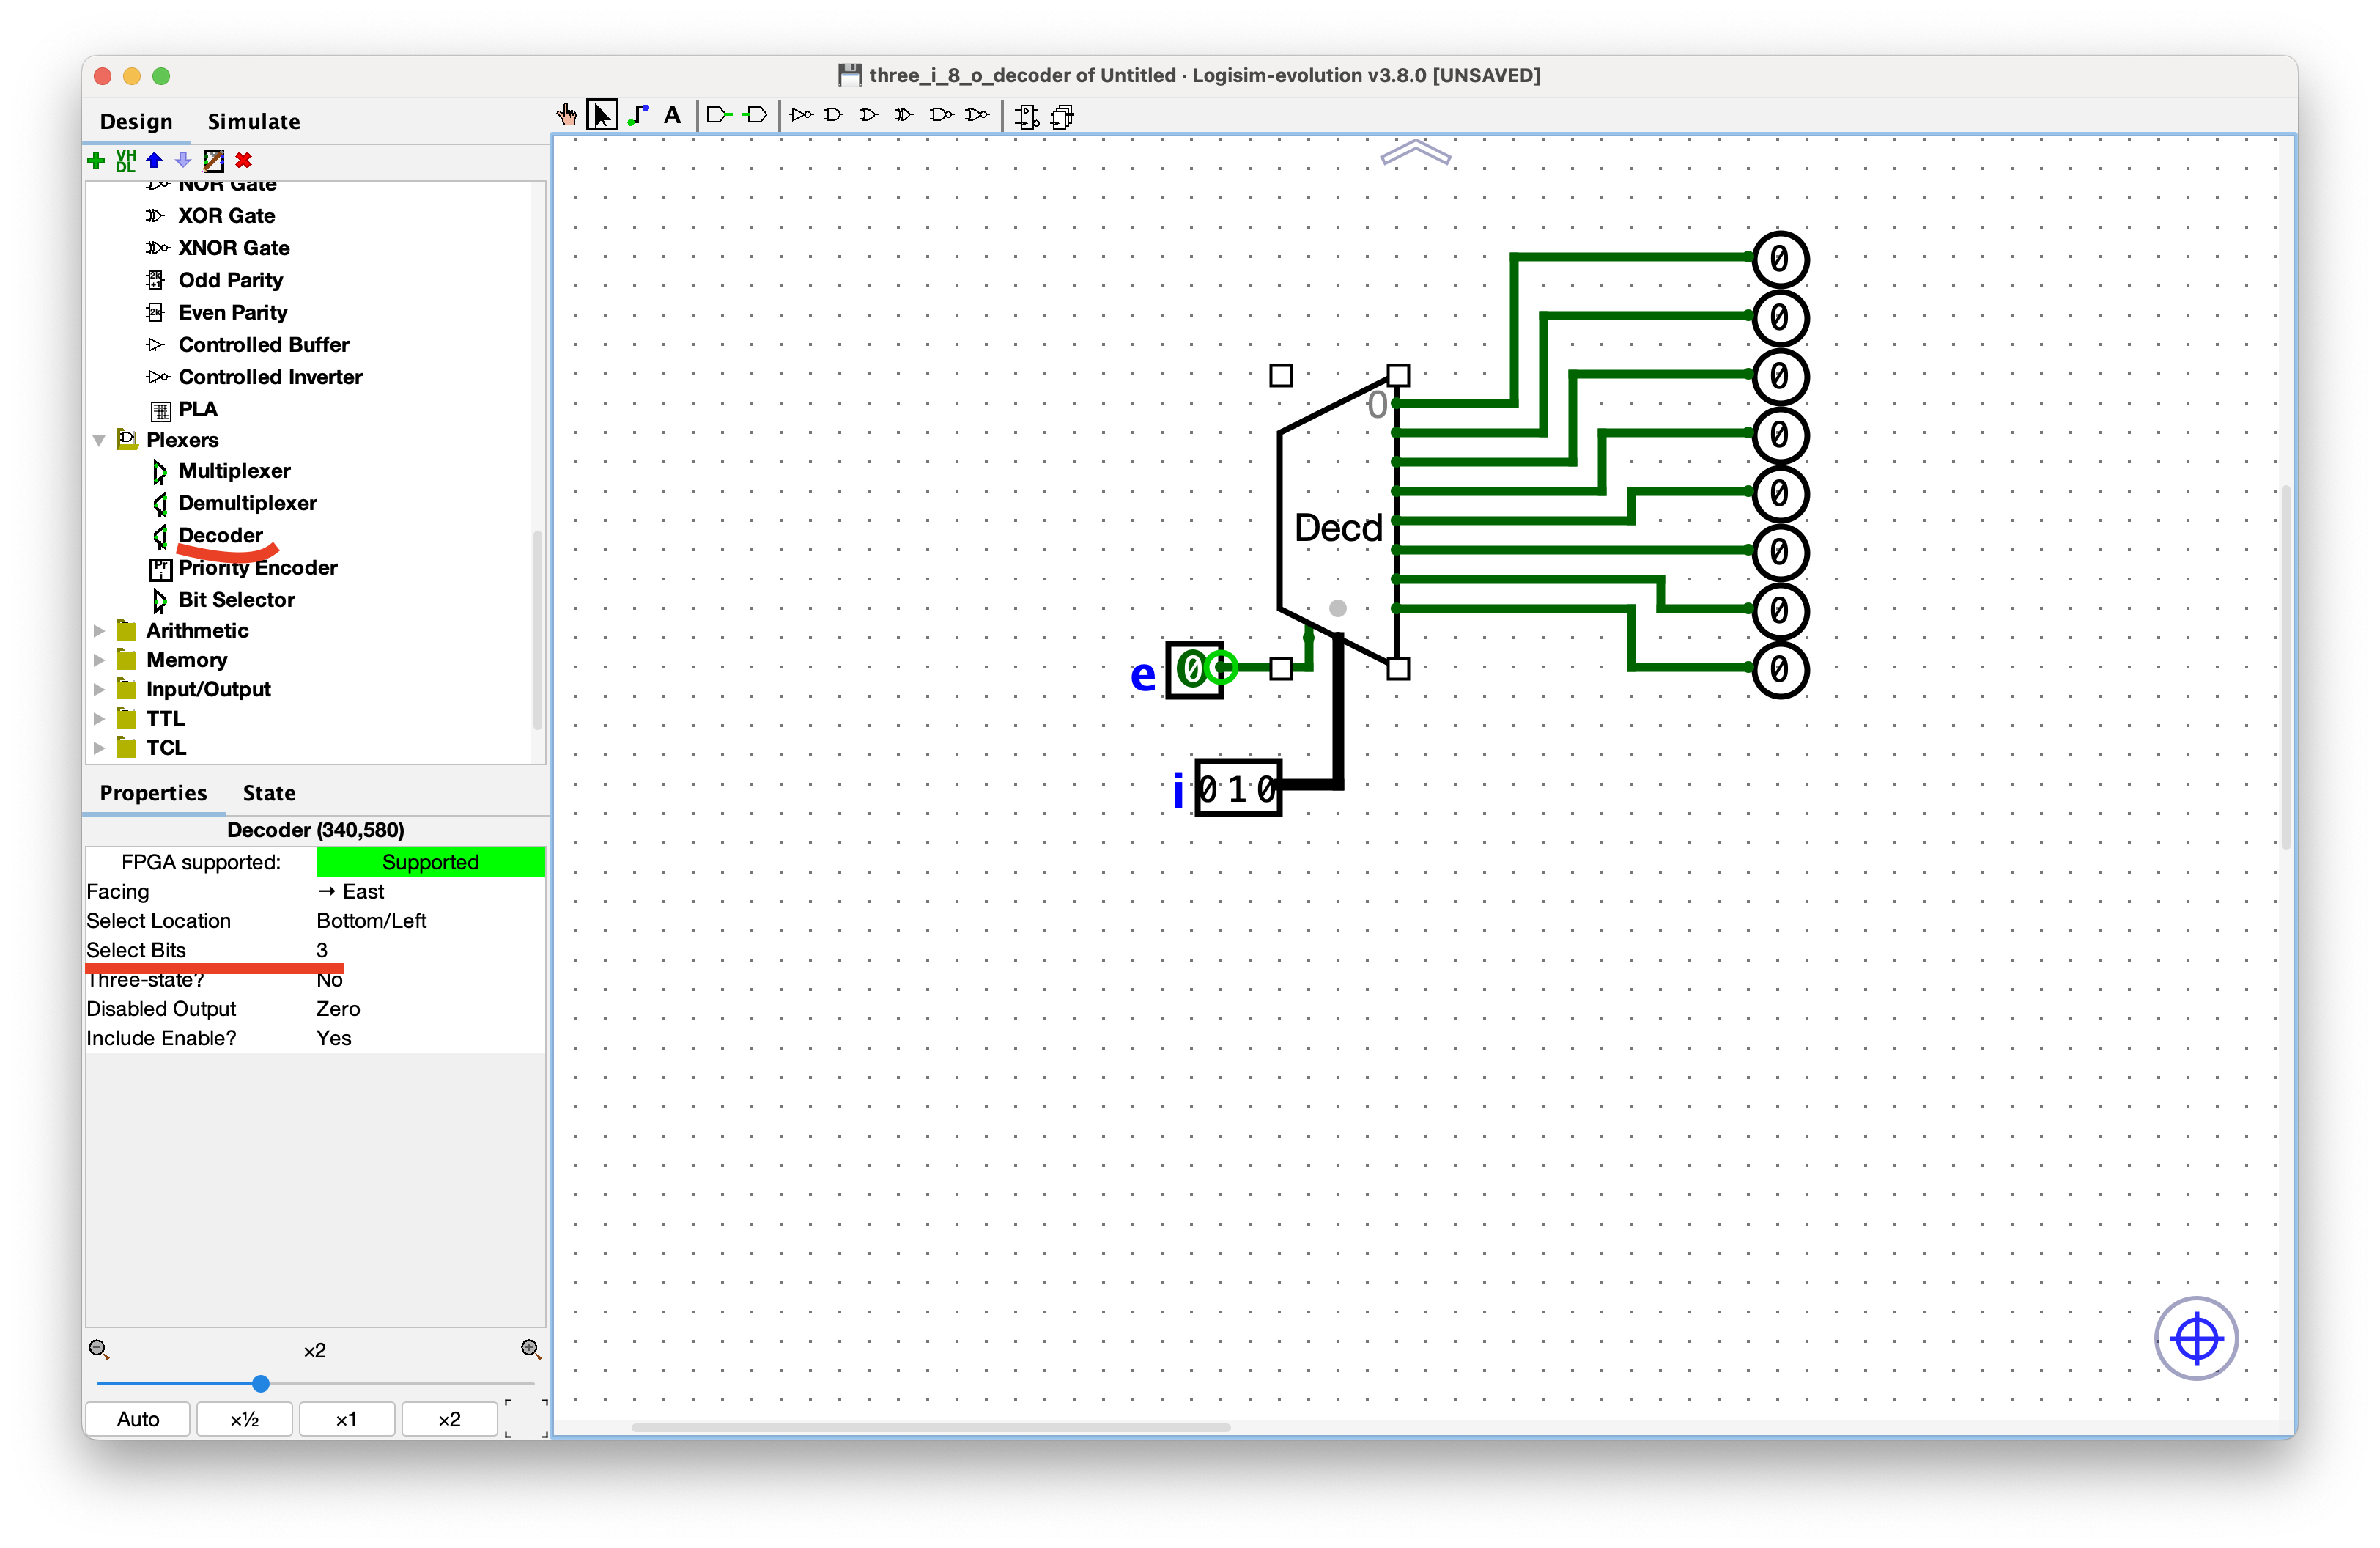Set zoom to ×½
This screenshot has height=1548, width=2380.
244,1419
